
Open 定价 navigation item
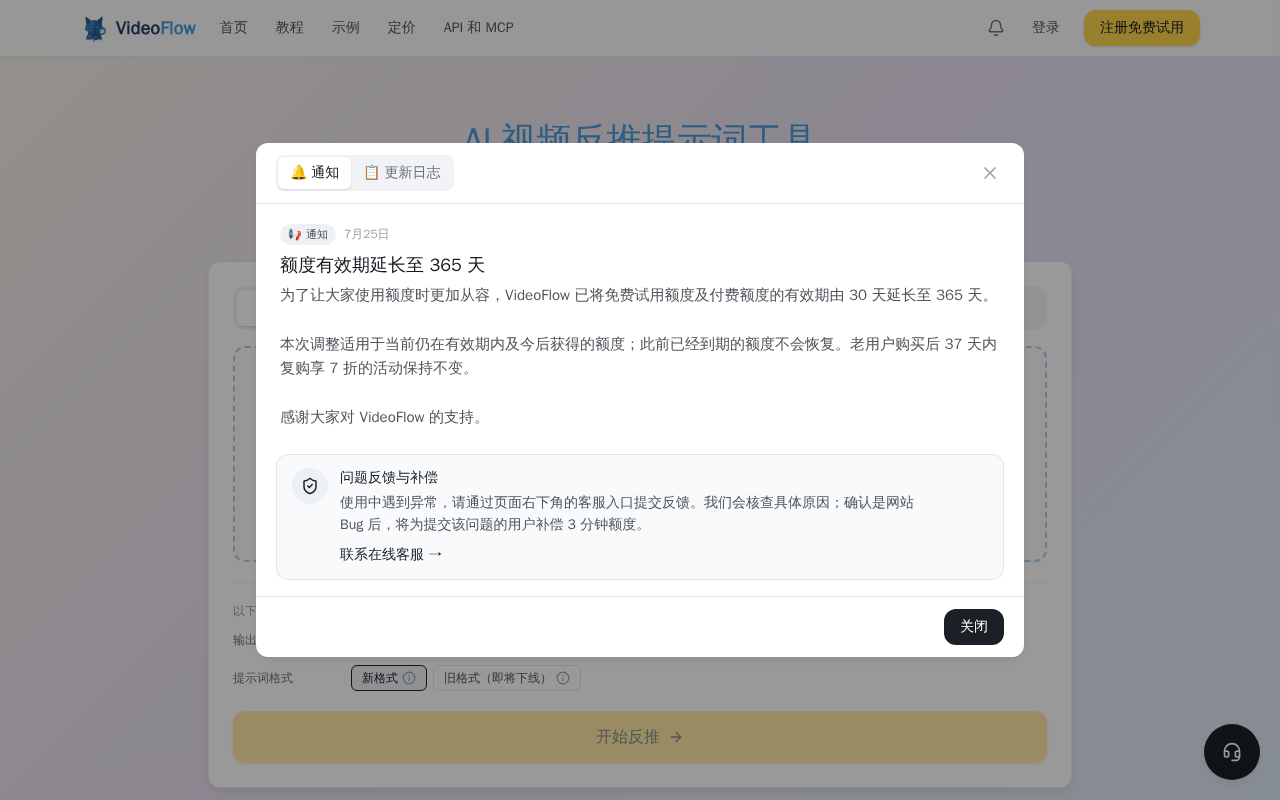pyautogui.click(x=402, y=28)
